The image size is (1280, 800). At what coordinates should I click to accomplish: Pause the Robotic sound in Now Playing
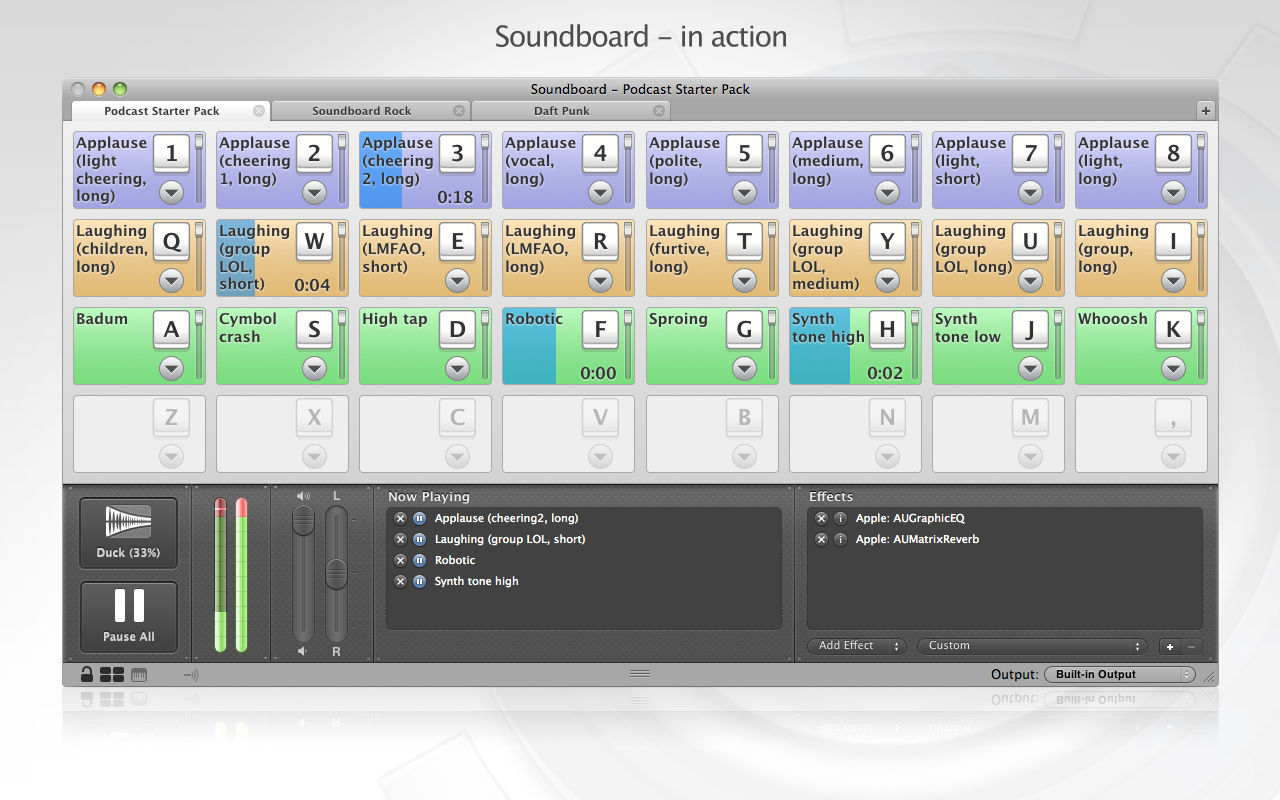point(420,560)
